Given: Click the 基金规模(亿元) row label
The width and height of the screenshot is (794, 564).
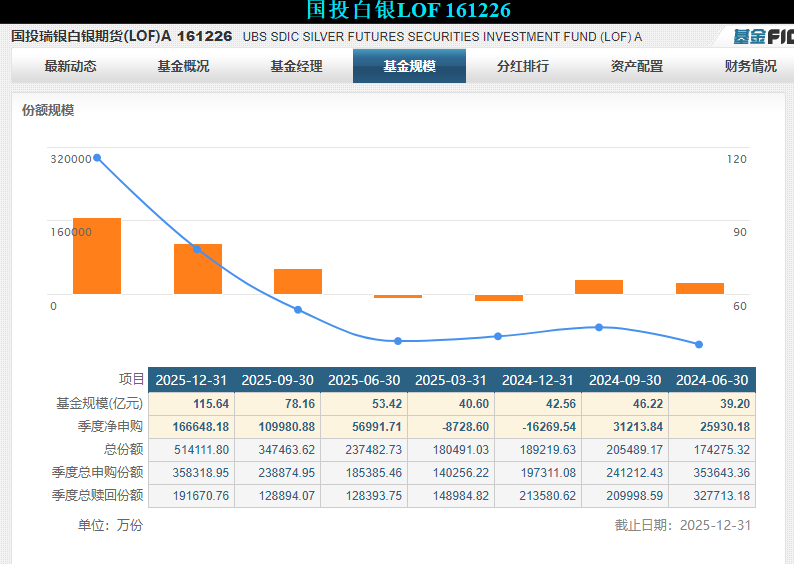Looking at the screenshot, I should click(99, 403).
